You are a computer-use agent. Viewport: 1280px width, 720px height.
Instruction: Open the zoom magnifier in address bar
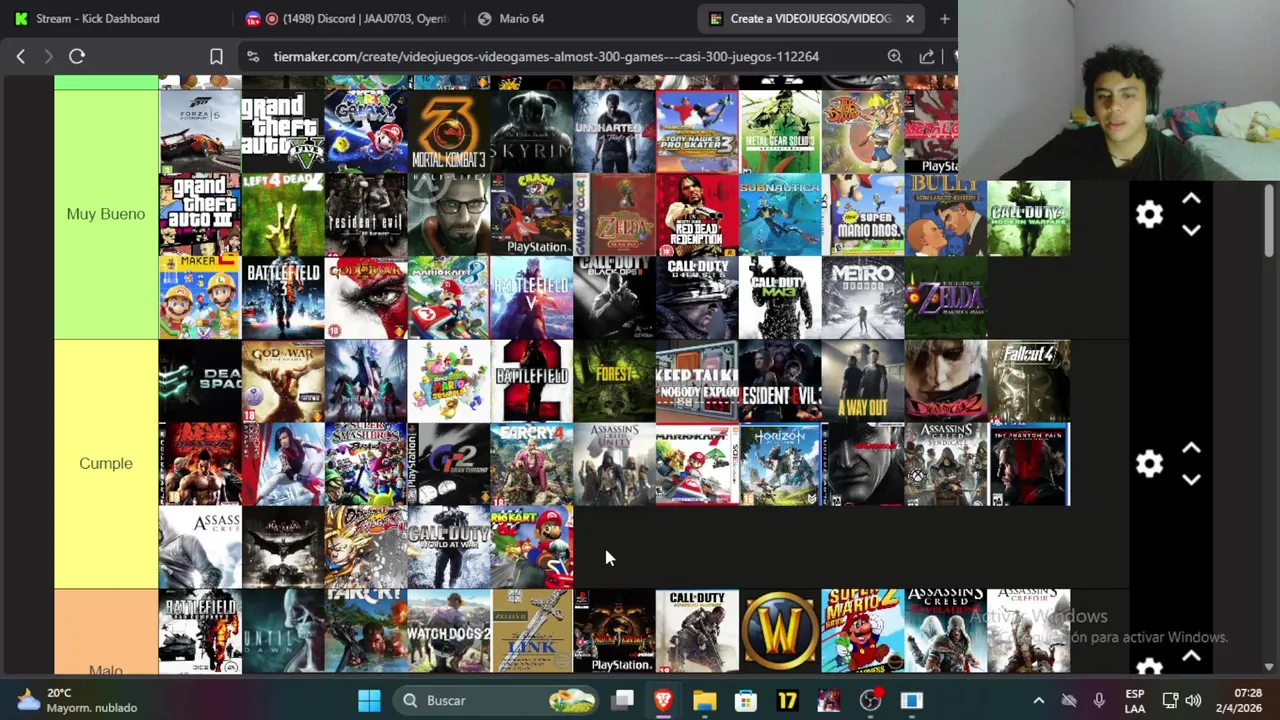(x=895, y=57)
